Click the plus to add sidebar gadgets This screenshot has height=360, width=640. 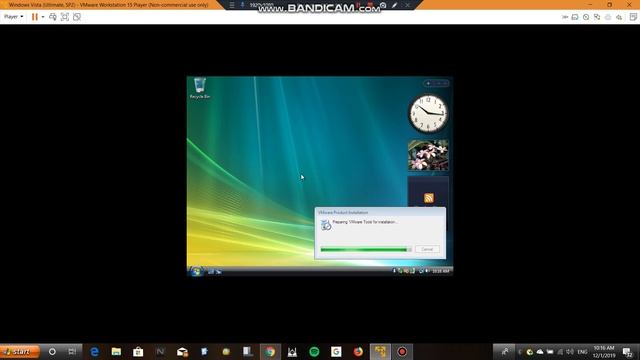coord(428,83)
